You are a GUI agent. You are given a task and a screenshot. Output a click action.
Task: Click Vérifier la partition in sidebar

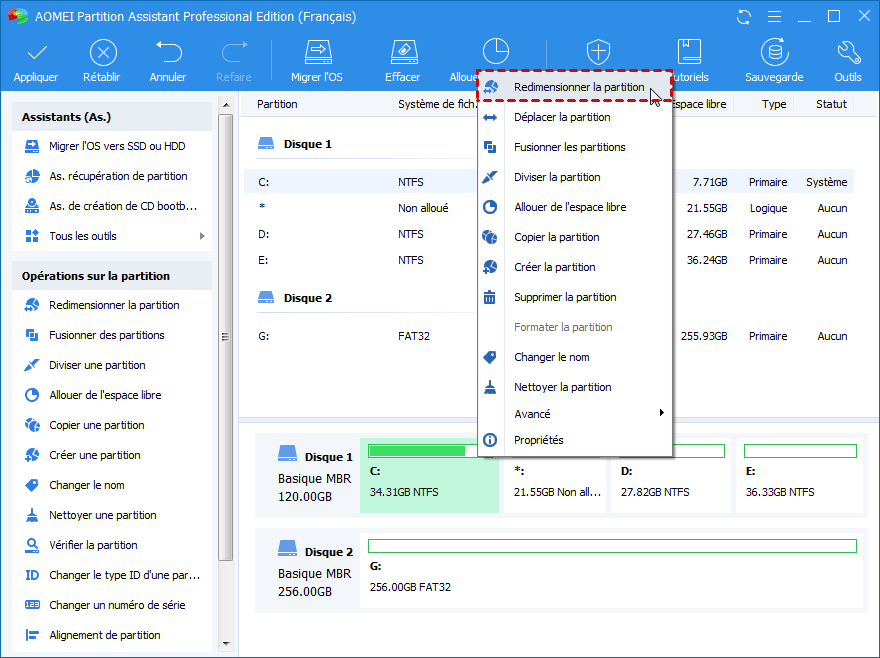click(93, 545)
